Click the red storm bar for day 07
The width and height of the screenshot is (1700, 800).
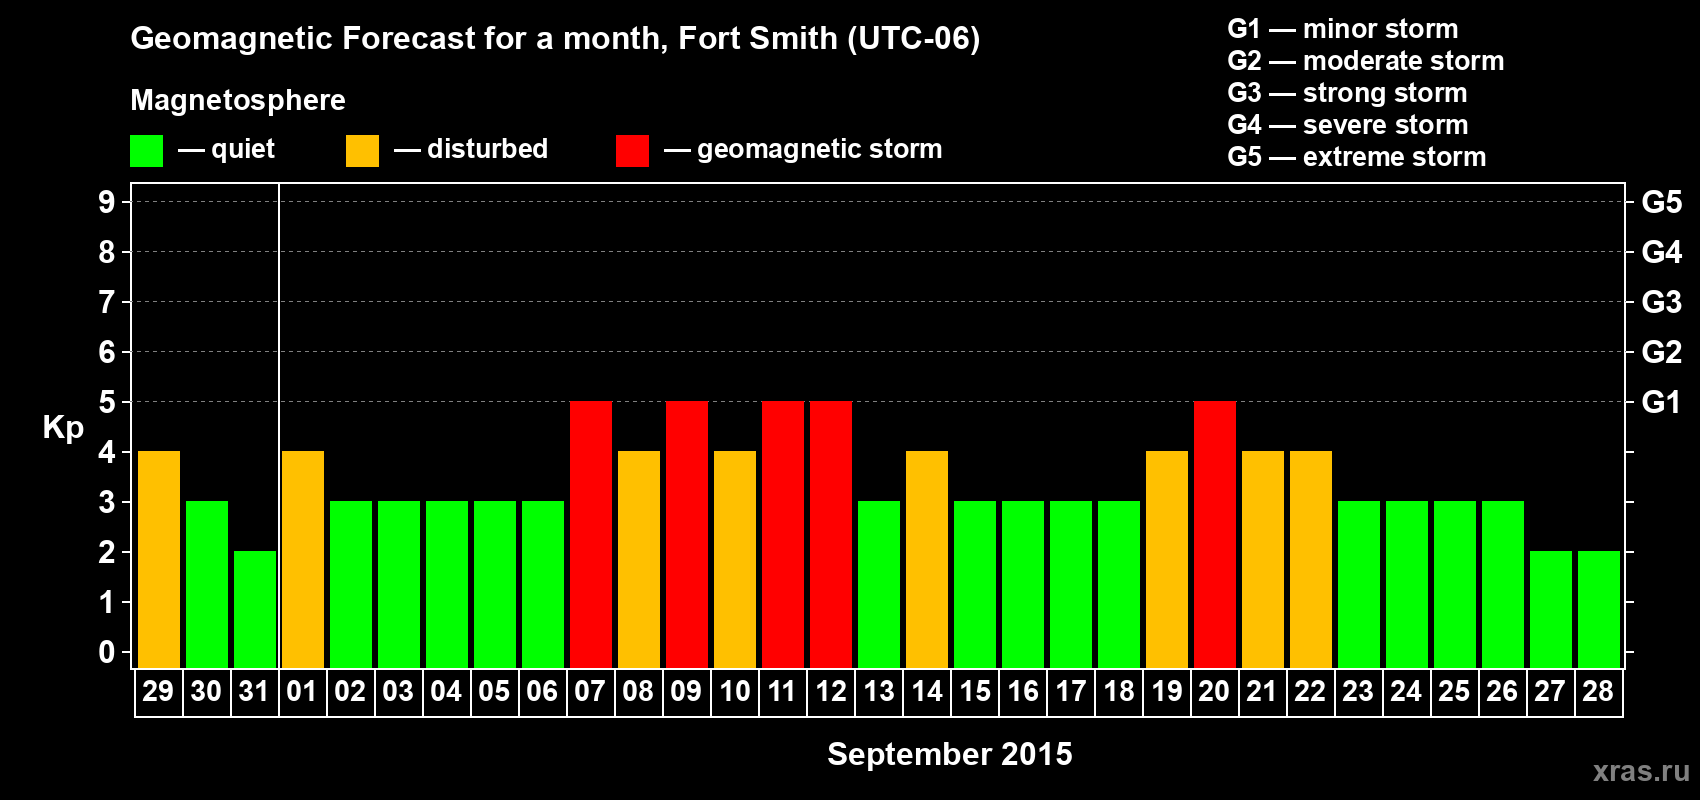point(591,535)
